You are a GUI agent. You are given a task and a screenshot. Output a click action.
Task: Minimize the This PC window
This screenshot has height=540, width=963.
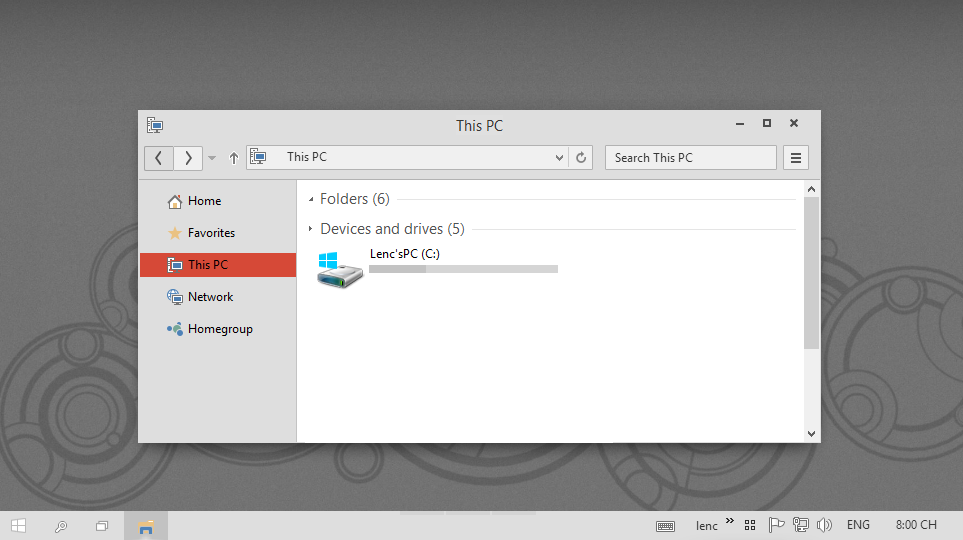740,123
